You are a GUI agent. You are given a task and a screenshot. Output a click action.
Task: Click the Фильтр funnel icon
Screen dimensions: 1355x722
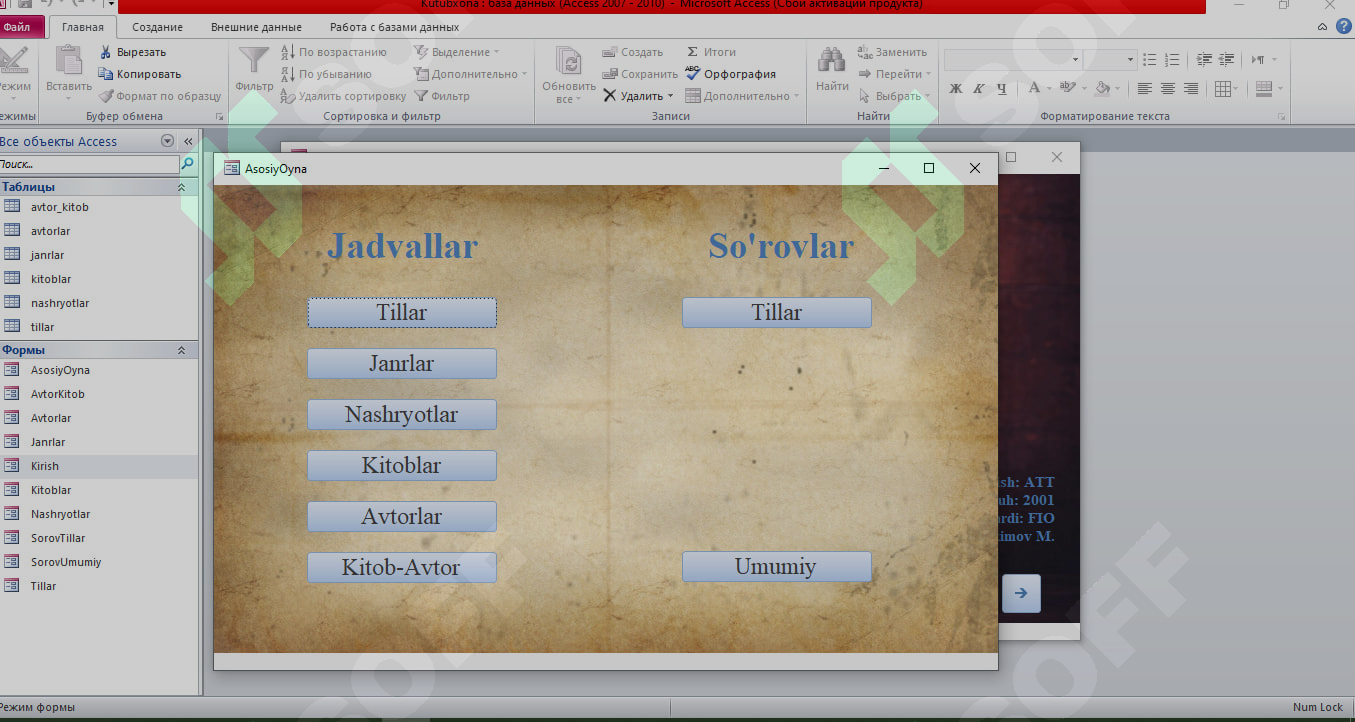click(x=254, y=61)
